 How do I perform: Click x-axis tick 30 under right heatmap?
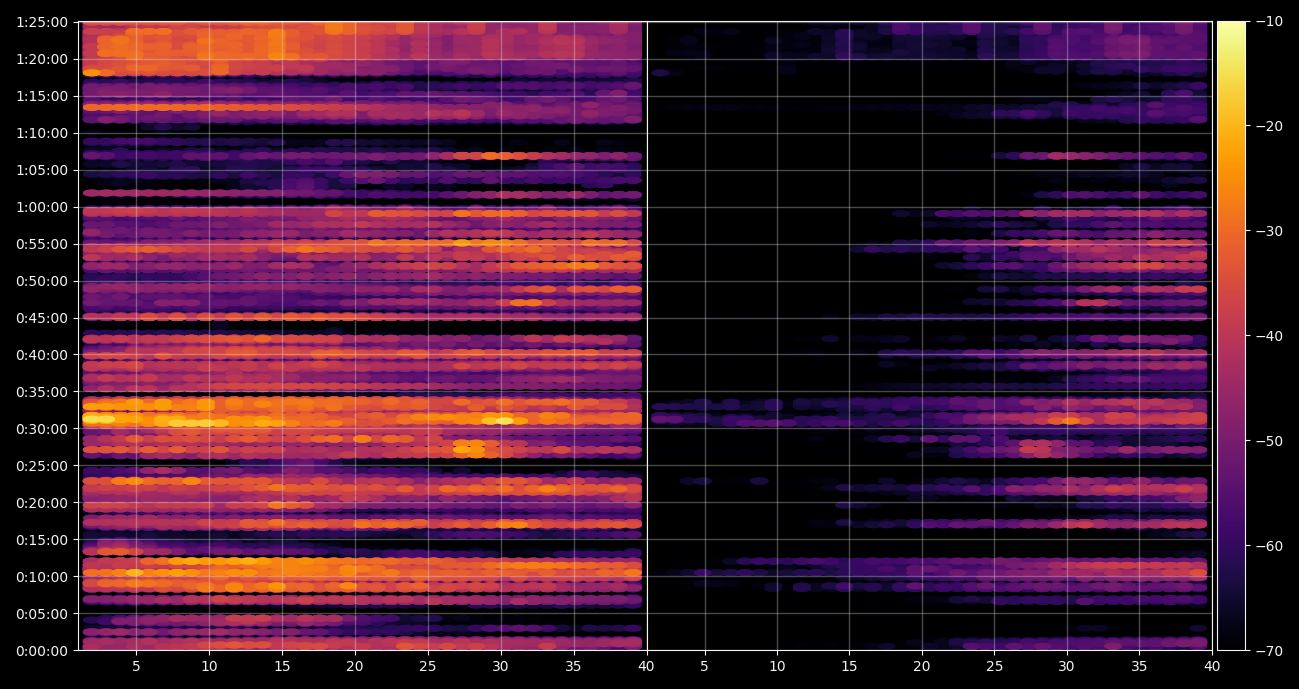click(x=1067, y=666)
